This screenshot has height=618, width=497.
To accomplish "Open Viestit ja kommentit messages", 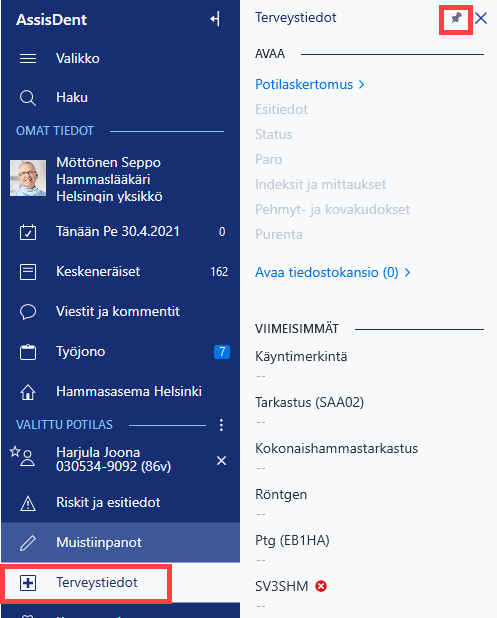I will (x=121, y=311).
